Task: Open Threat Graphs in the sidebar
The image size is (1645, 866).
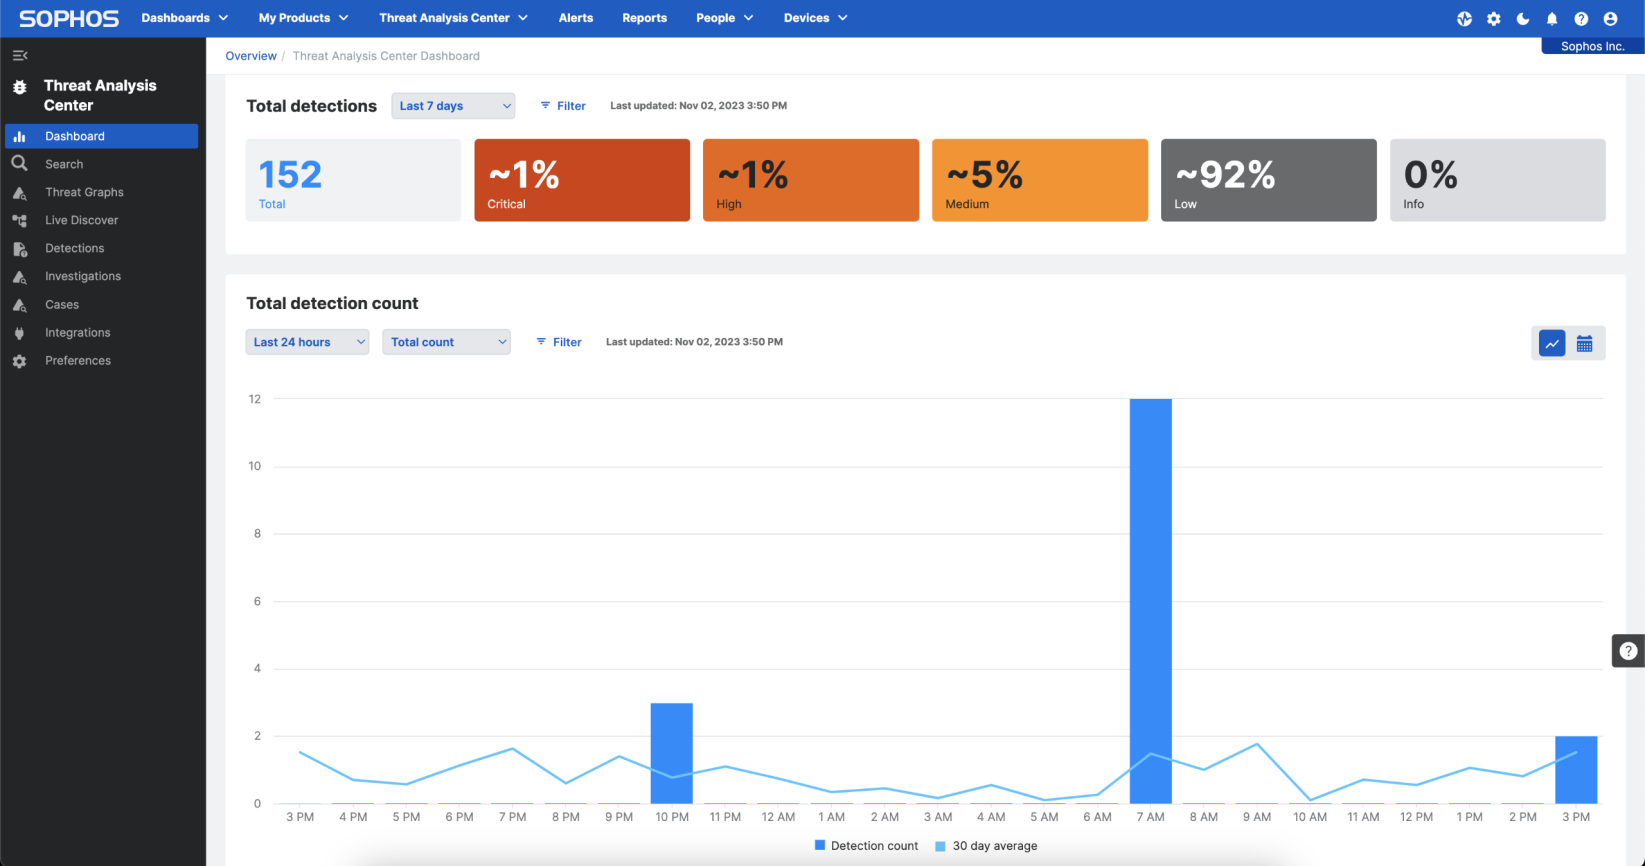Action: 84,192
